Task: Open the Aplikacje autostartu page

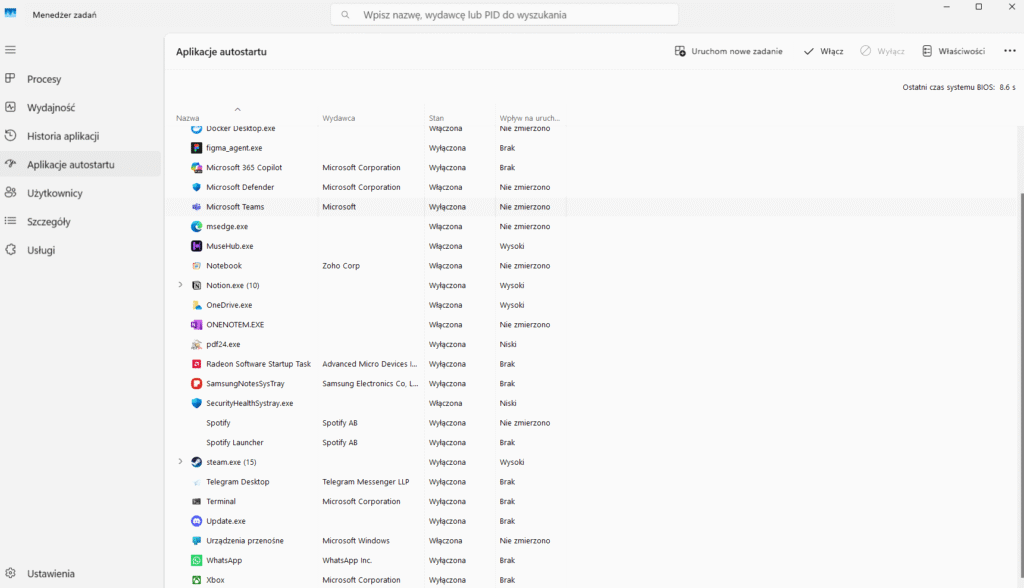Action: 80,164
